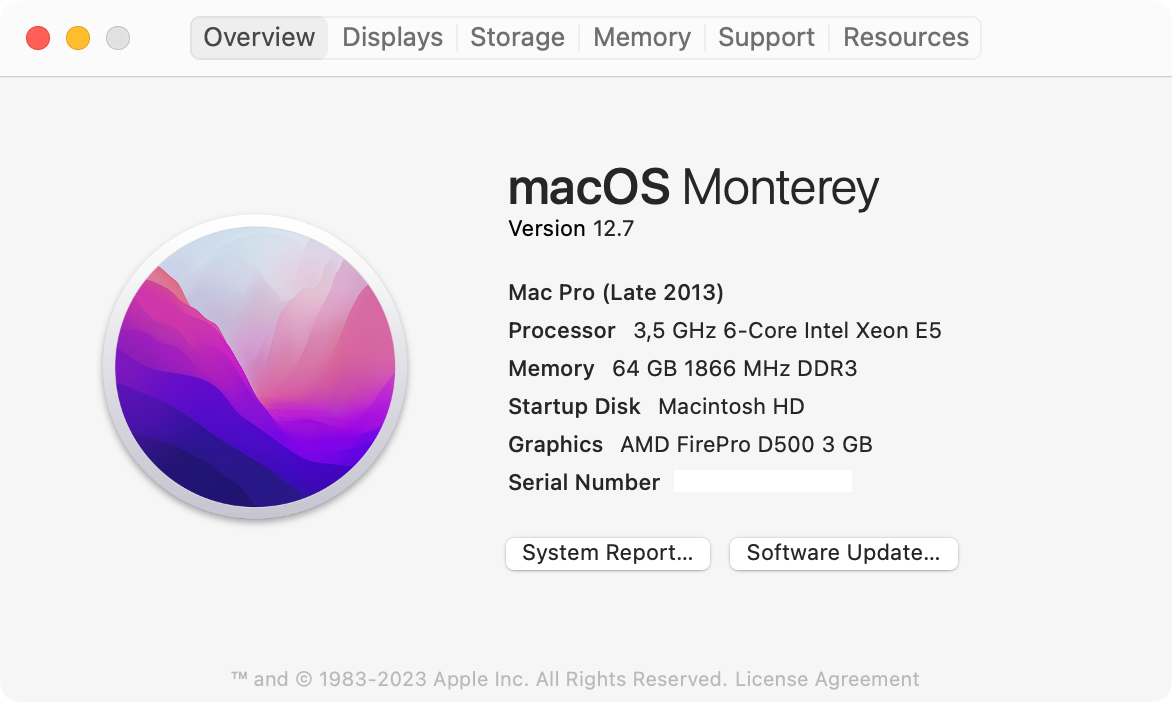Show the Support tab
The height and width of the screenshot is (702, 1172).
[766, 38]
